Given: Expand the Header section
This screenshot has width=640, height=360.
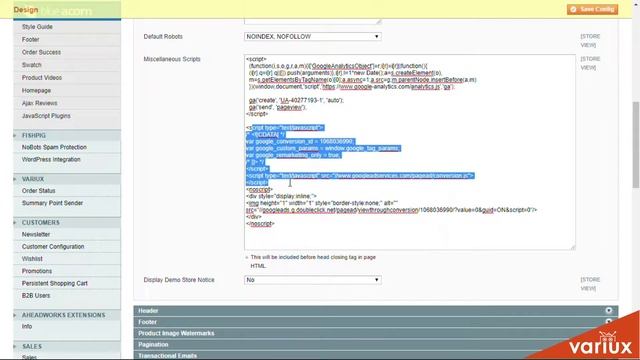Looking at the screenshot, I should (376, 311).
